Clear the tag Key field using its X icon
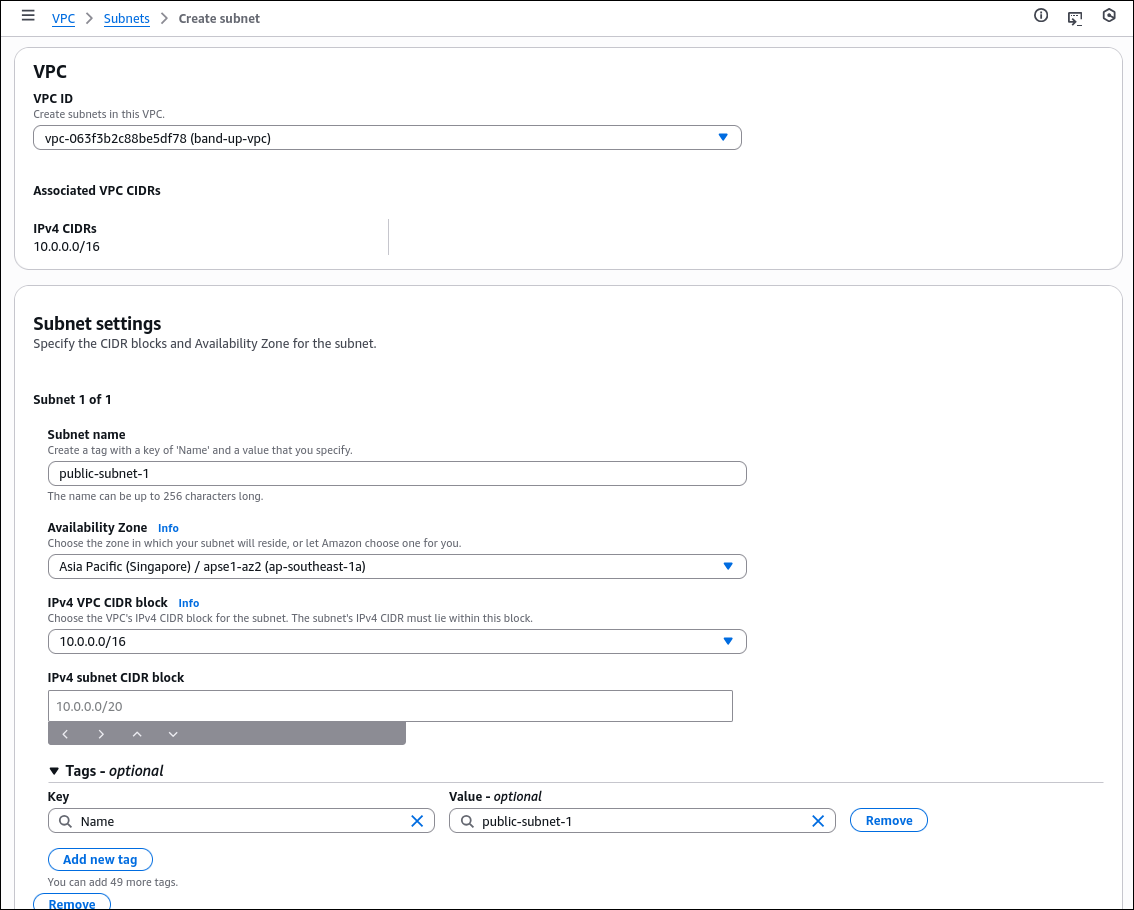Viewport: 1134px width, 910px height. [417, 820]
